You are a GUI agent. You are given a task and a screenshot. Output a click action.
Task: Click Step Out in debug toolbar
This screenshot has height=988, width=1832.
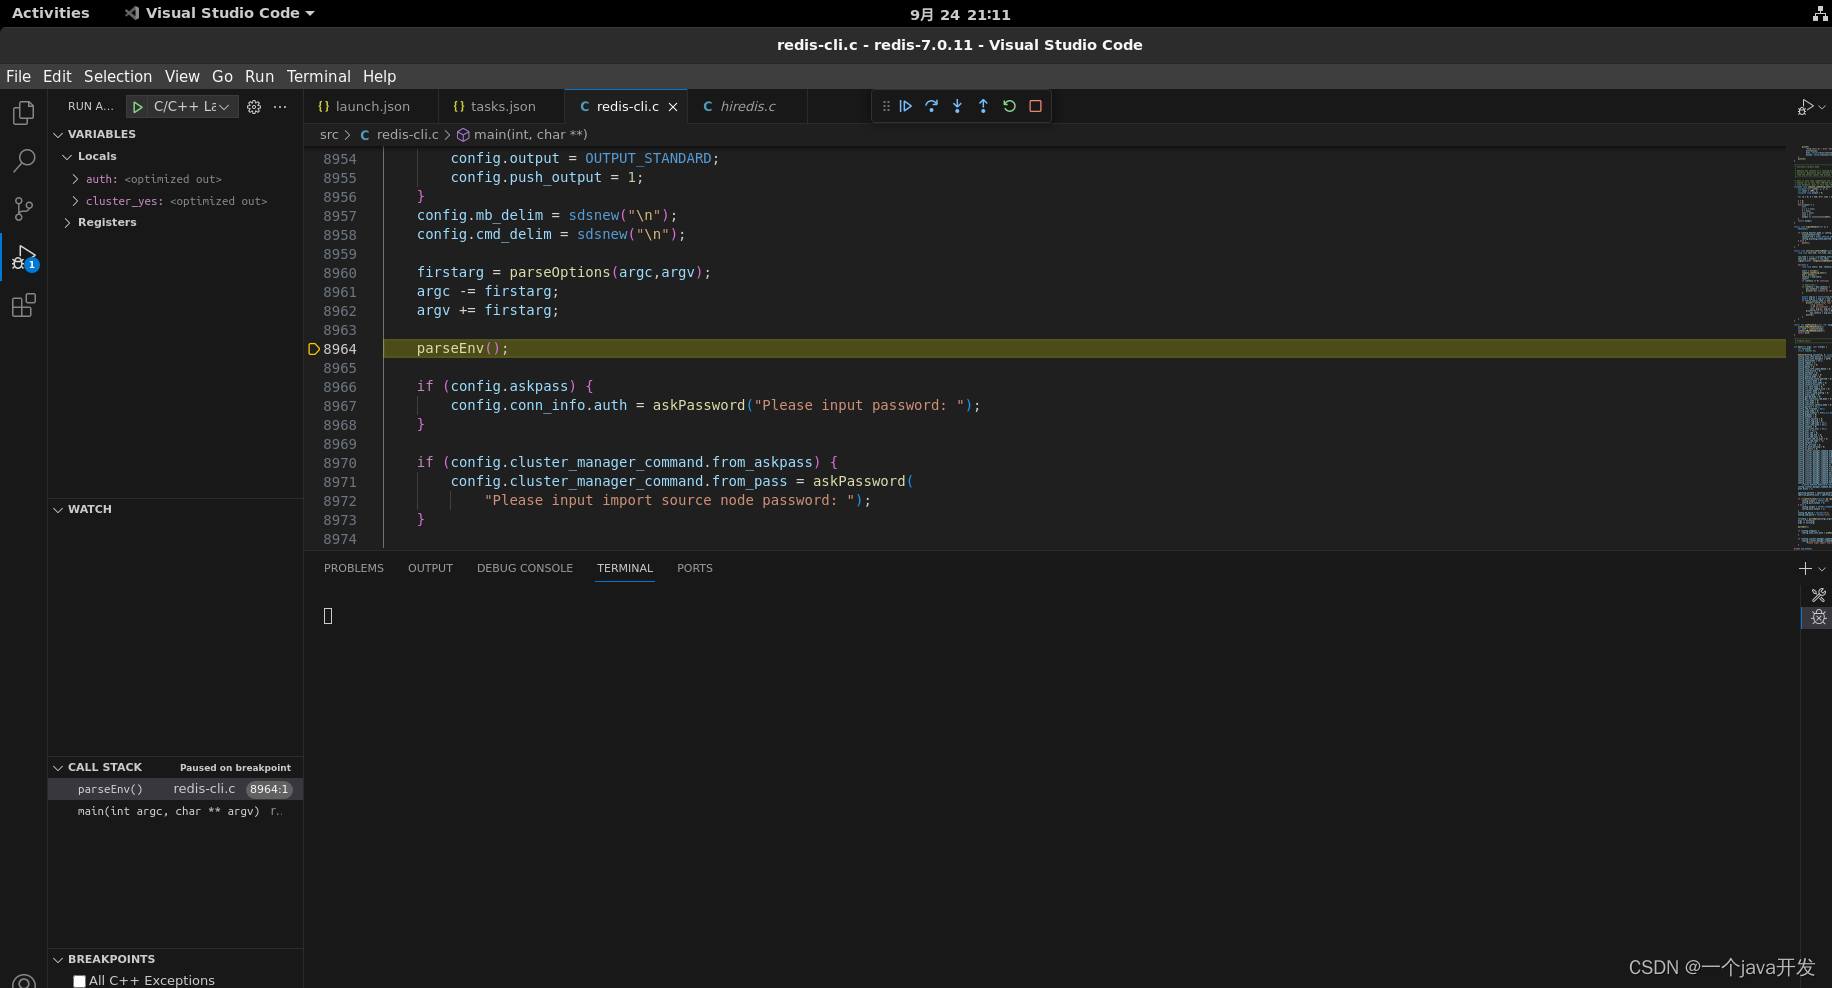pyautogui.click(x=984, y=106)
